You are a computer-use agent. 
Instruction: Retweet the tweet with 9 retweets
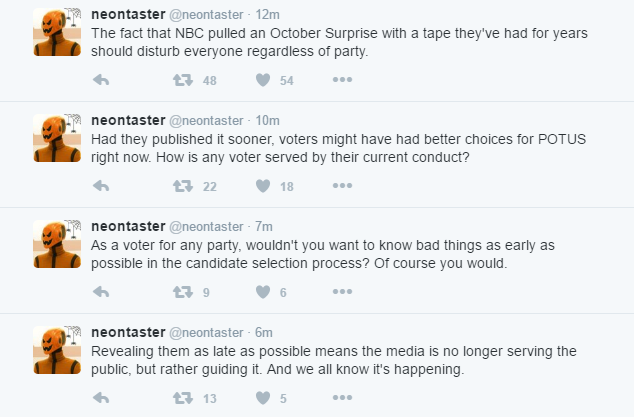click(x=183, y=292)
